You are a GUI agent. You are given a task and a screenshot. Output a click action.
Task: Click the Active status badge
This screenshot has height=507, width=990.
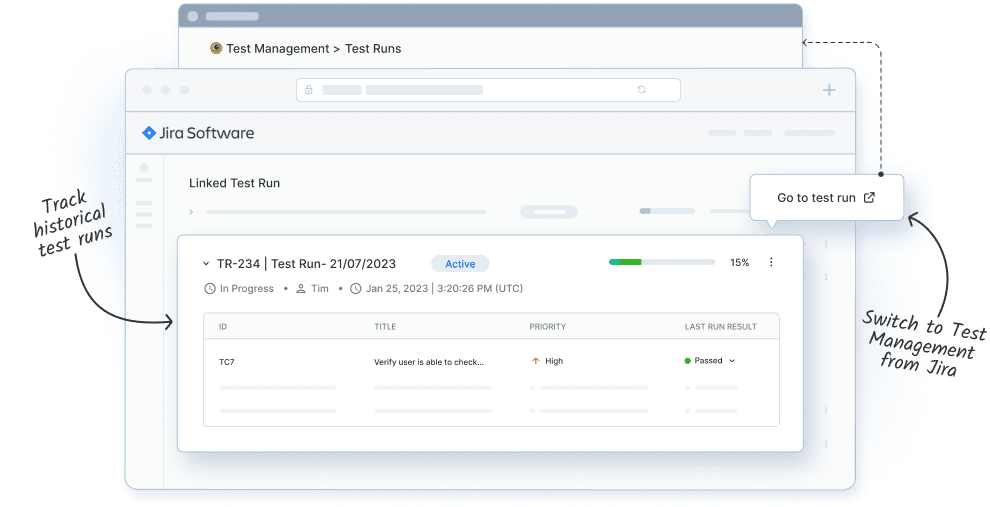[460, 264]
